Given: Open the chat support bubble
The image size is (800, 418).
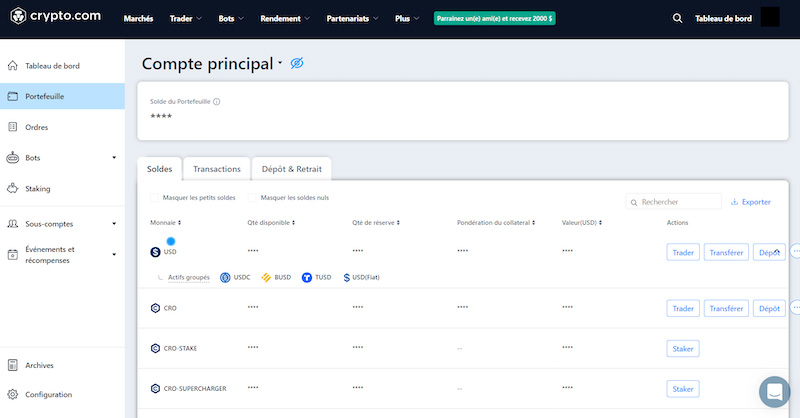Looking at the screenshot, I should [774, 392].
